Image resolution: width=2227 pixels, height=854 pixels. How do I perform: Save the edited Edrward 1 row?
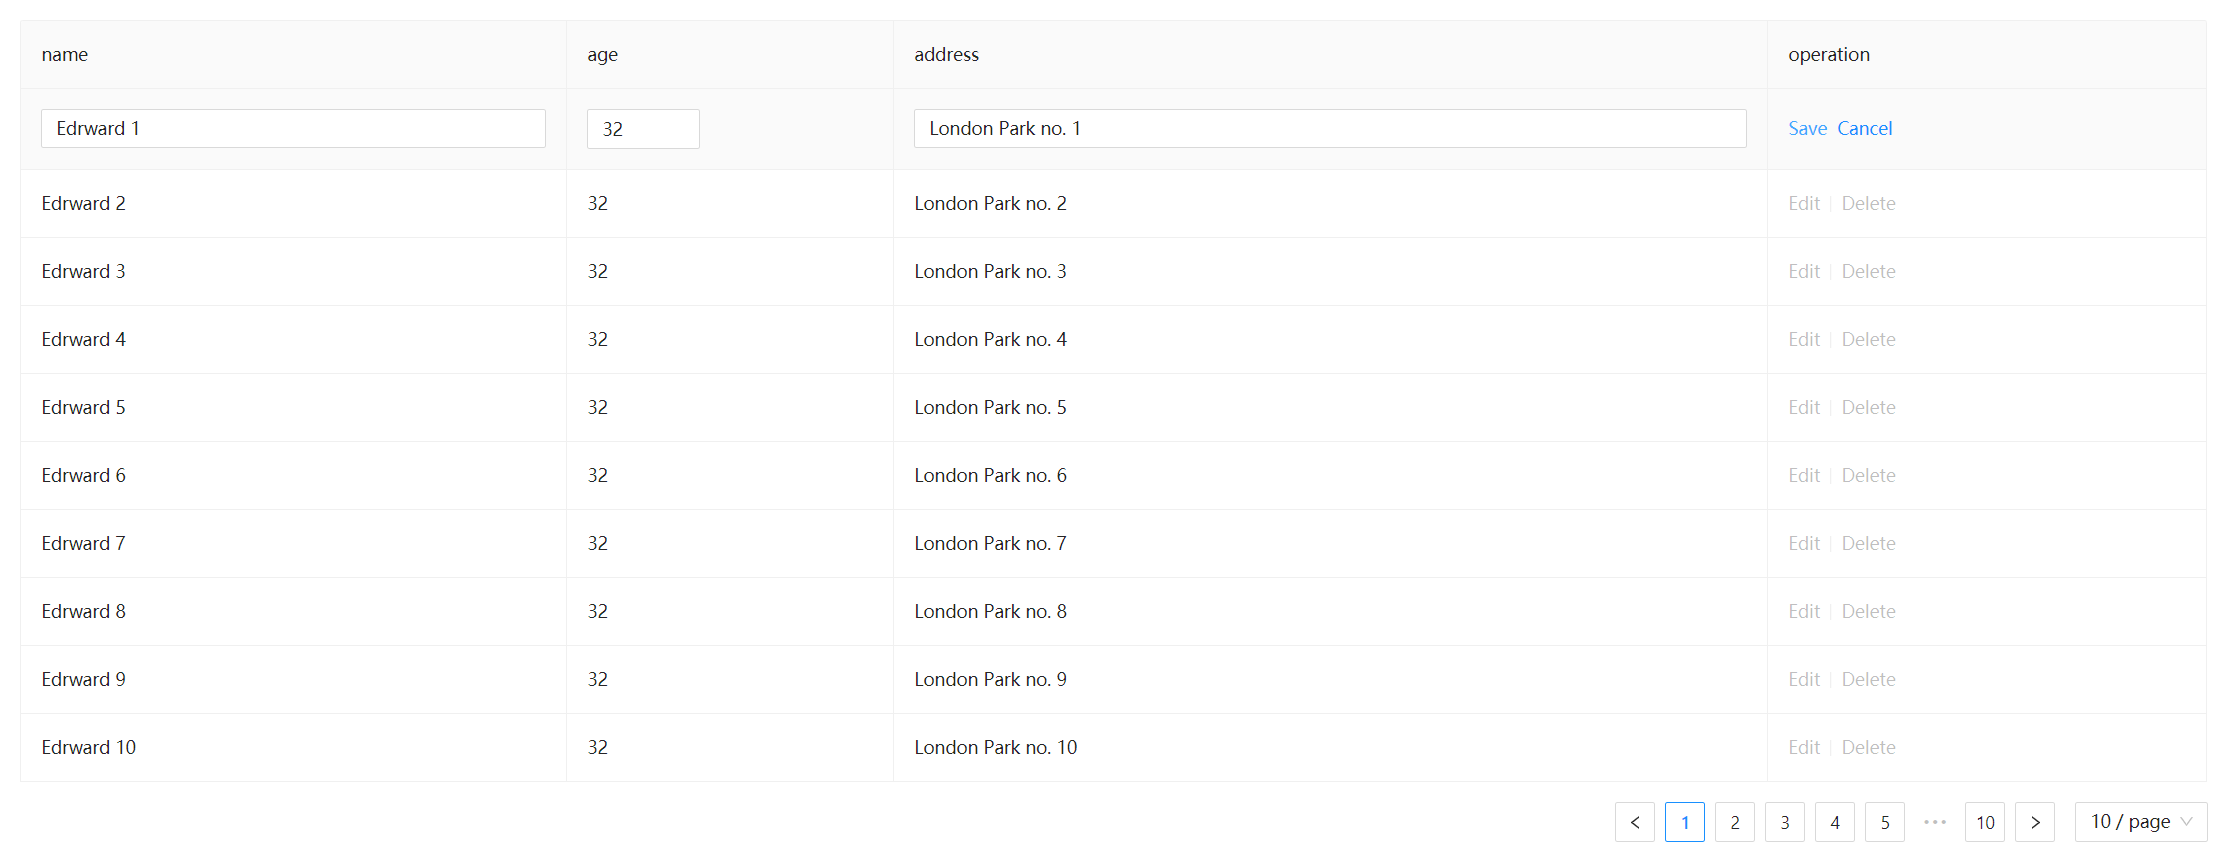coord(1807,129)
